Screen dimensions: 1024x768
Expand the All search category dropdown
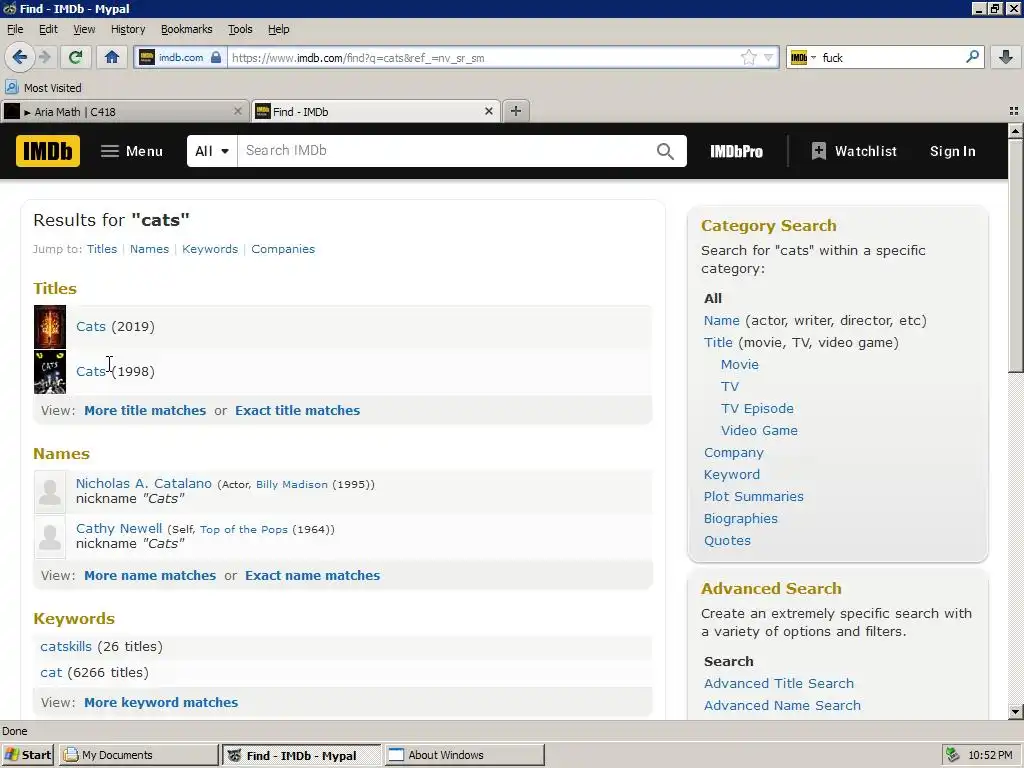point(212,151)
